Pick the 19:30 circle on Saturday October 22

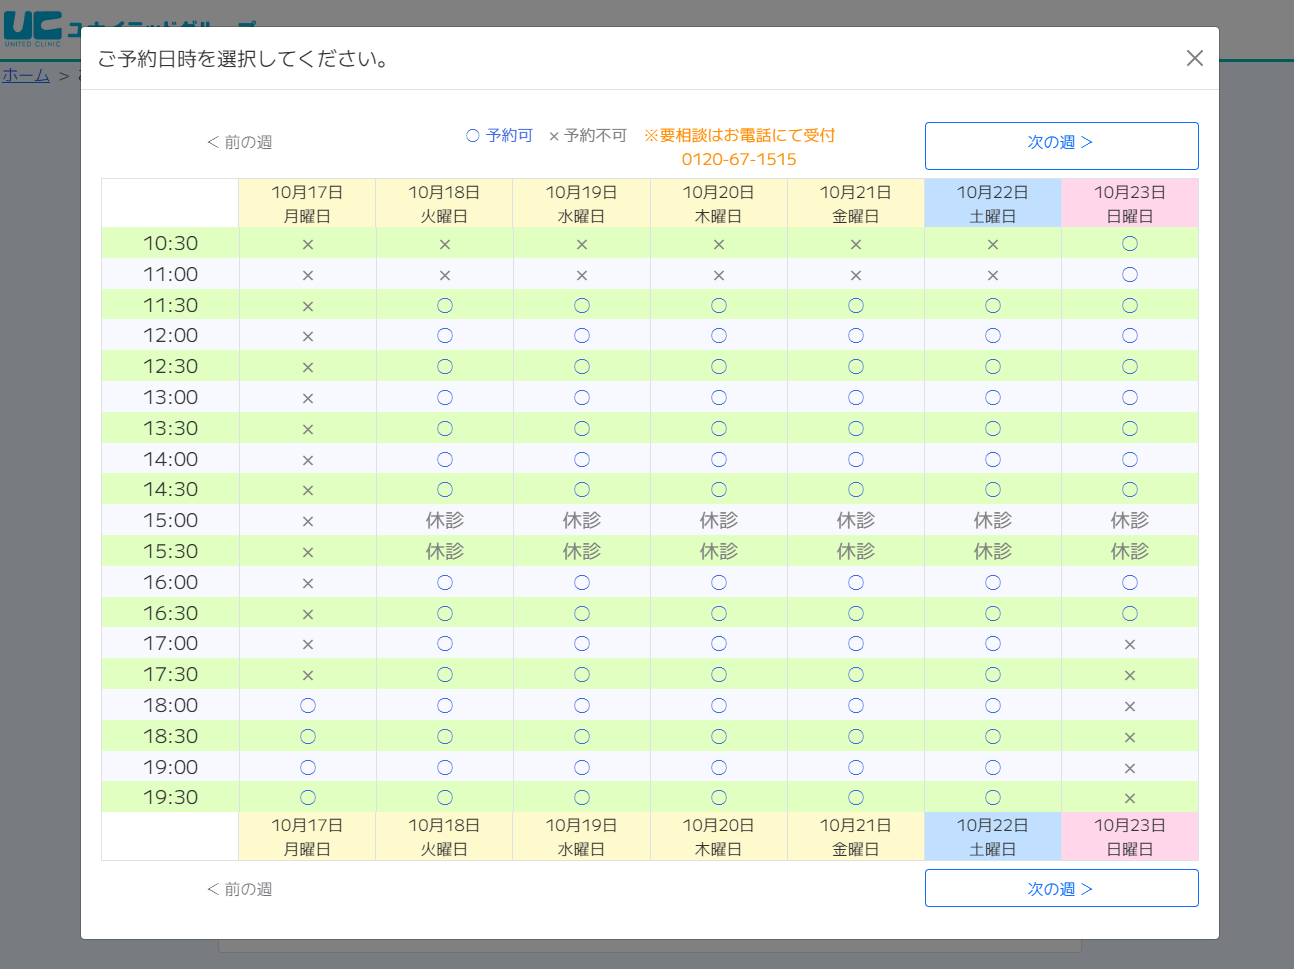click(993, 798)
